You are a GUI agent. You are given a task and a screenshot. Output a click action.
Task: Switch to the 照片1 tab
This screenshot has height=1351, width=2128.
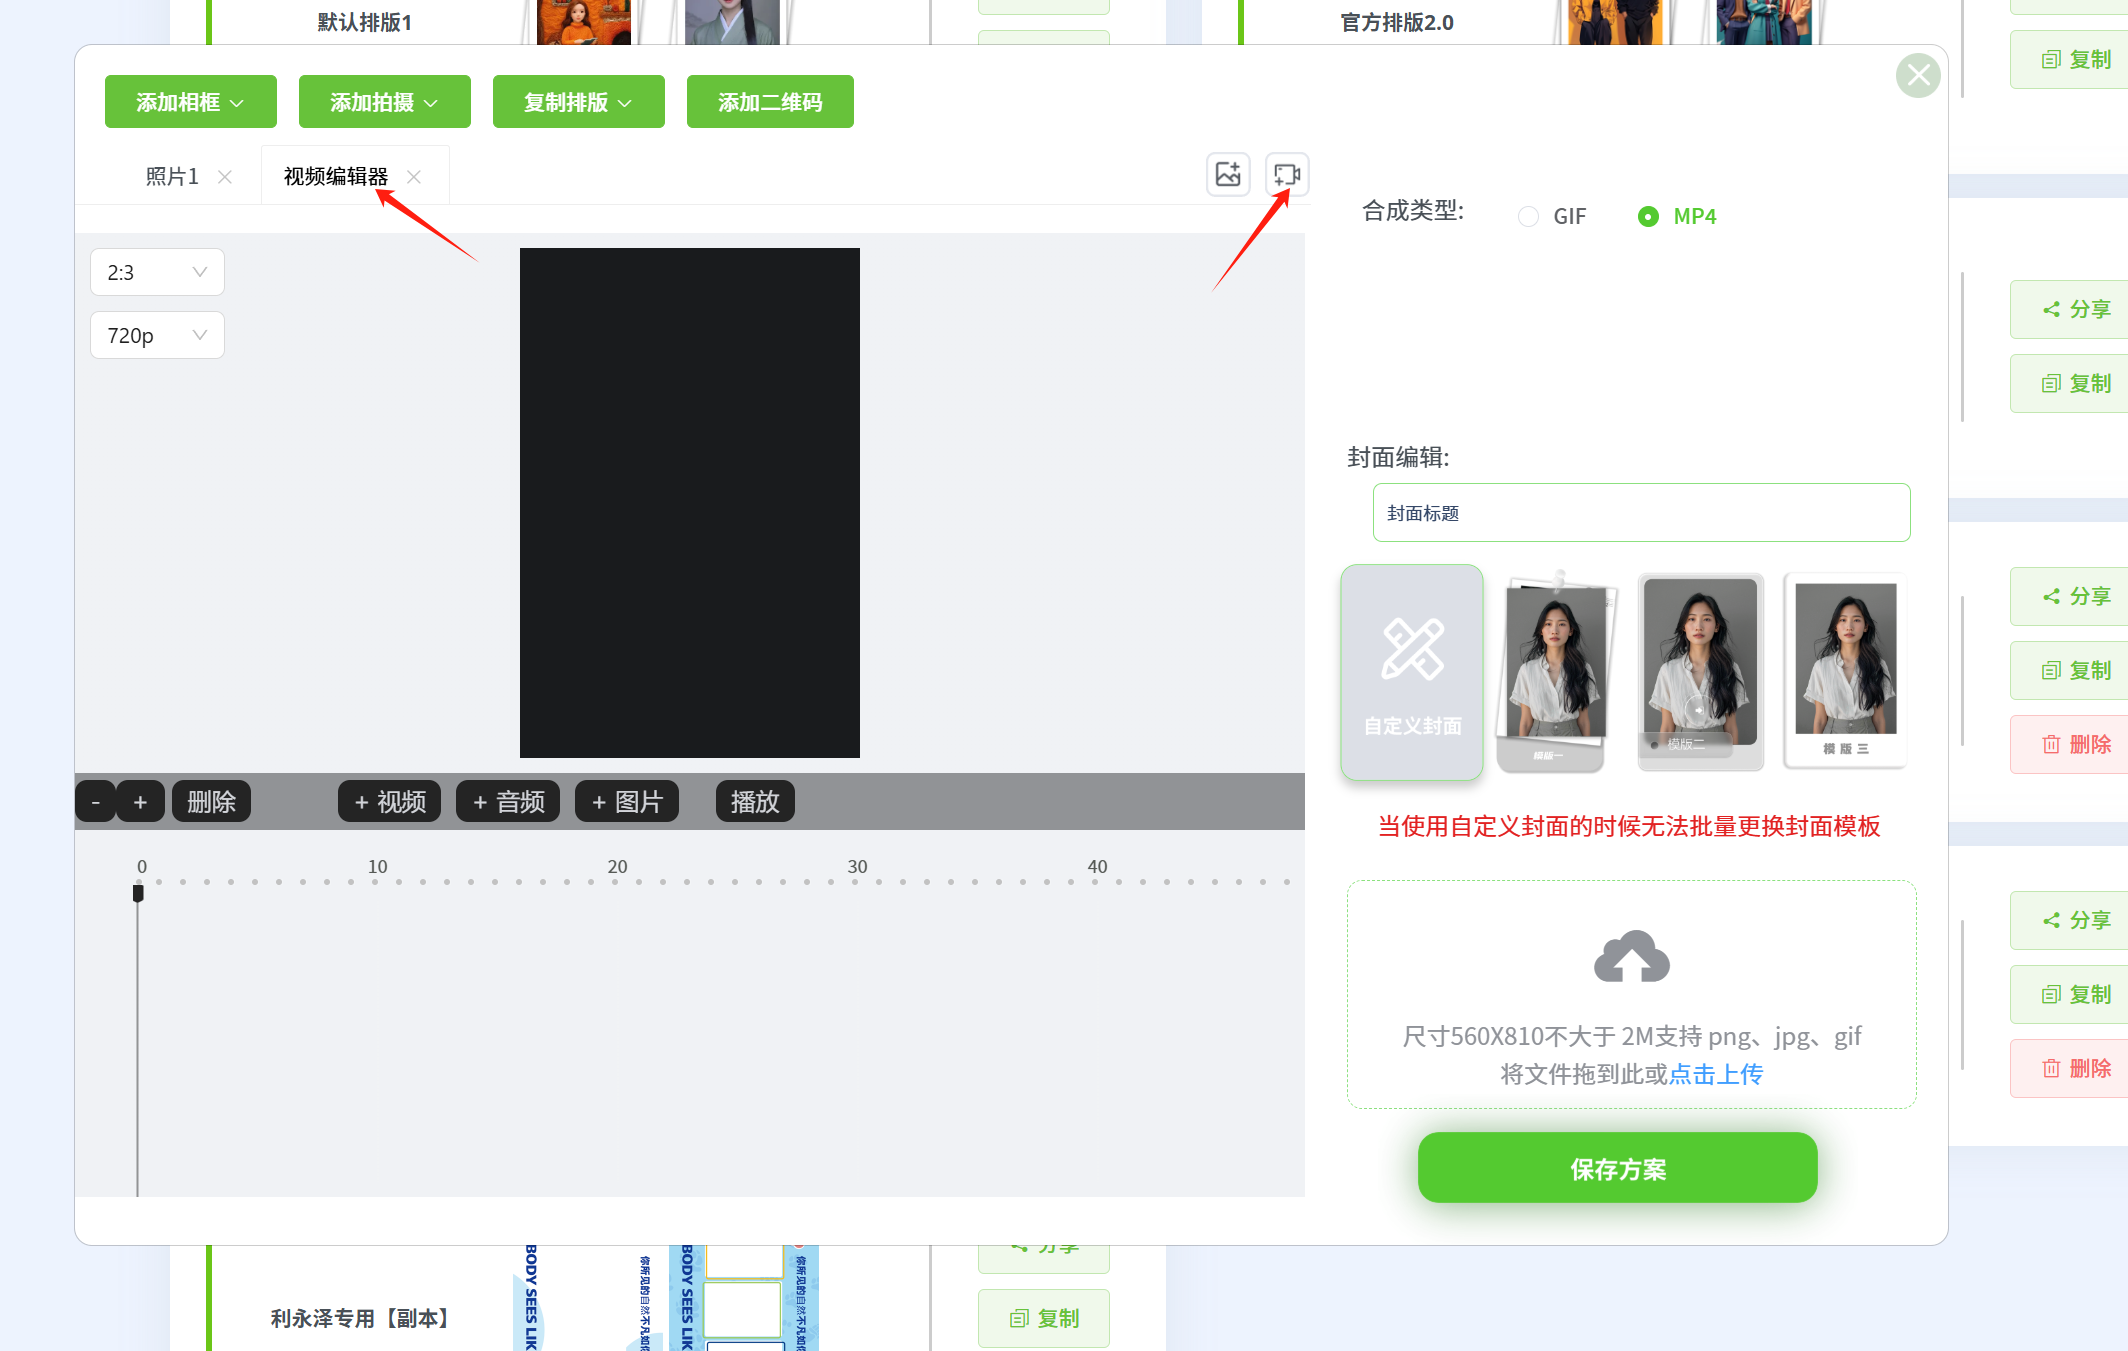coord(172,177)
